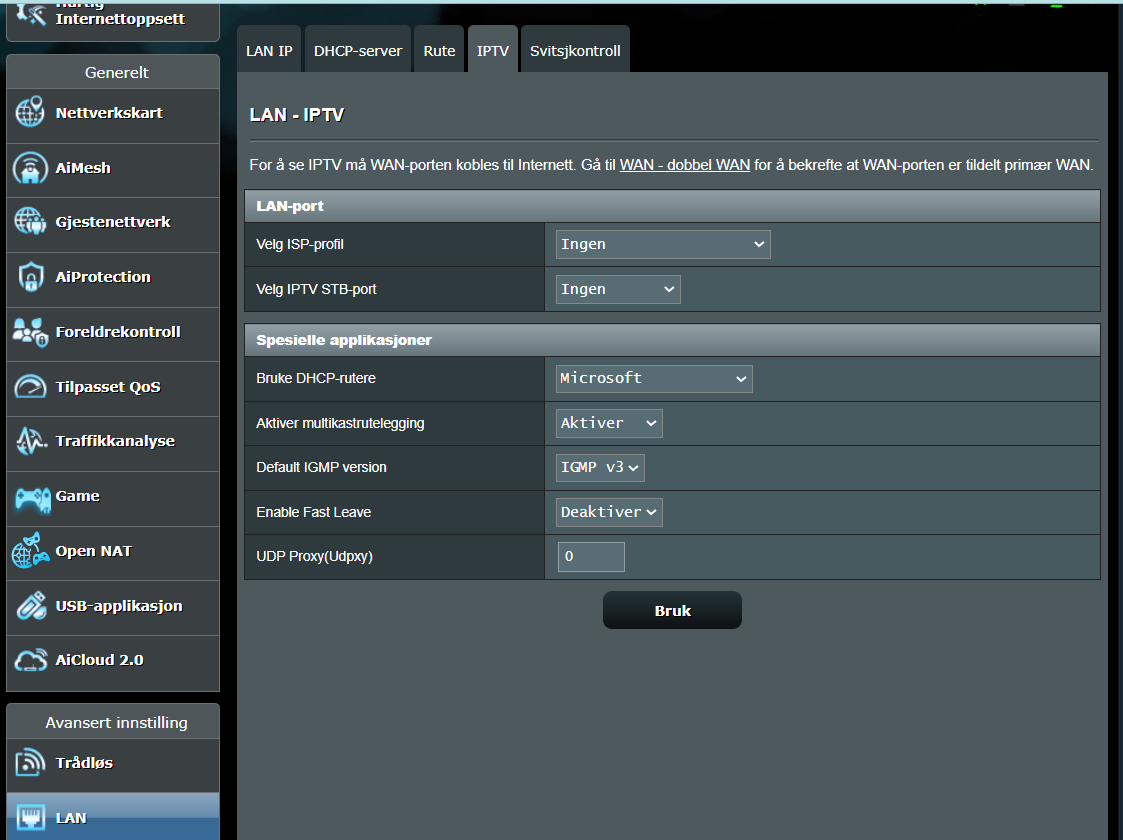Screen dimensions: 1123x840
Task: Click the Enable Fast Leave label
Action: tap(314, 512)
